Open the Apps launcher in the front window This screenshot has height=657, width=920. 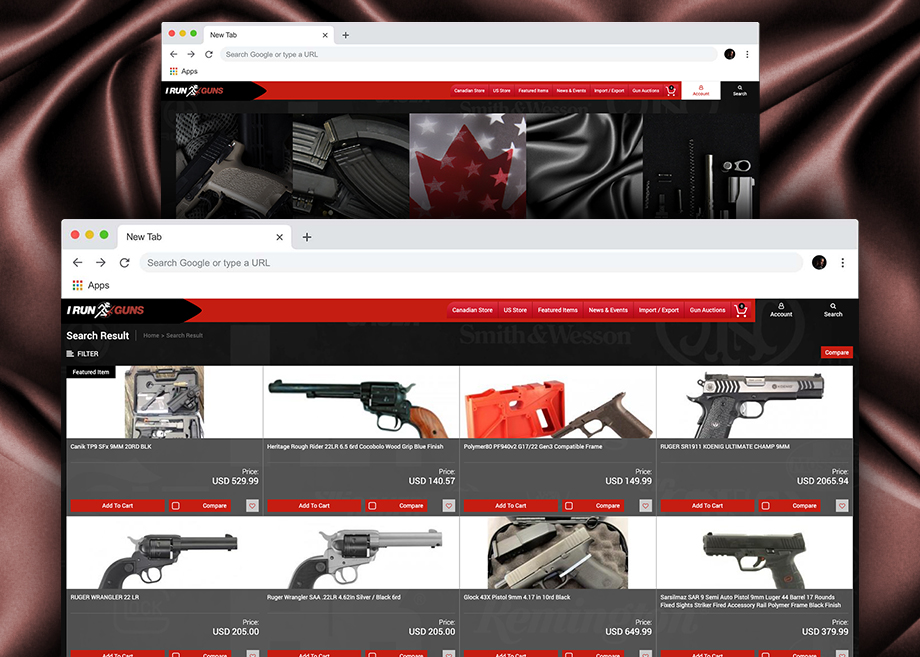[x=91, y=285]
